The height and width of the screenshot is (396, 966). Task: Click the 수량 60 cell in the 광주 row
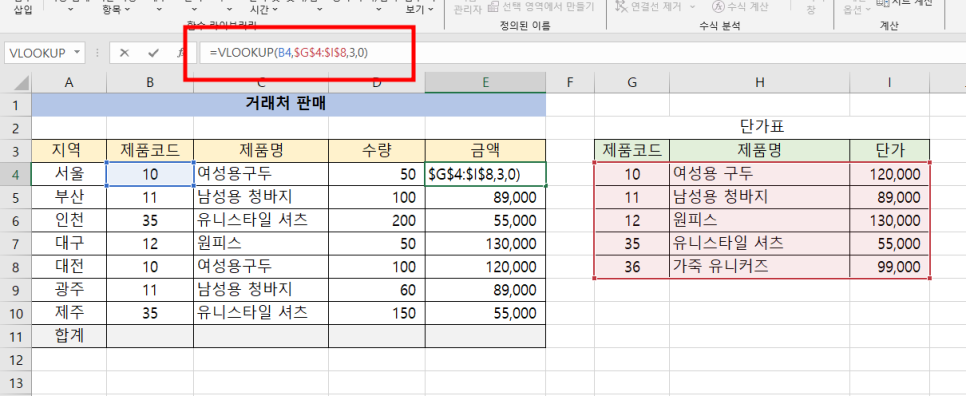(376, 290)
